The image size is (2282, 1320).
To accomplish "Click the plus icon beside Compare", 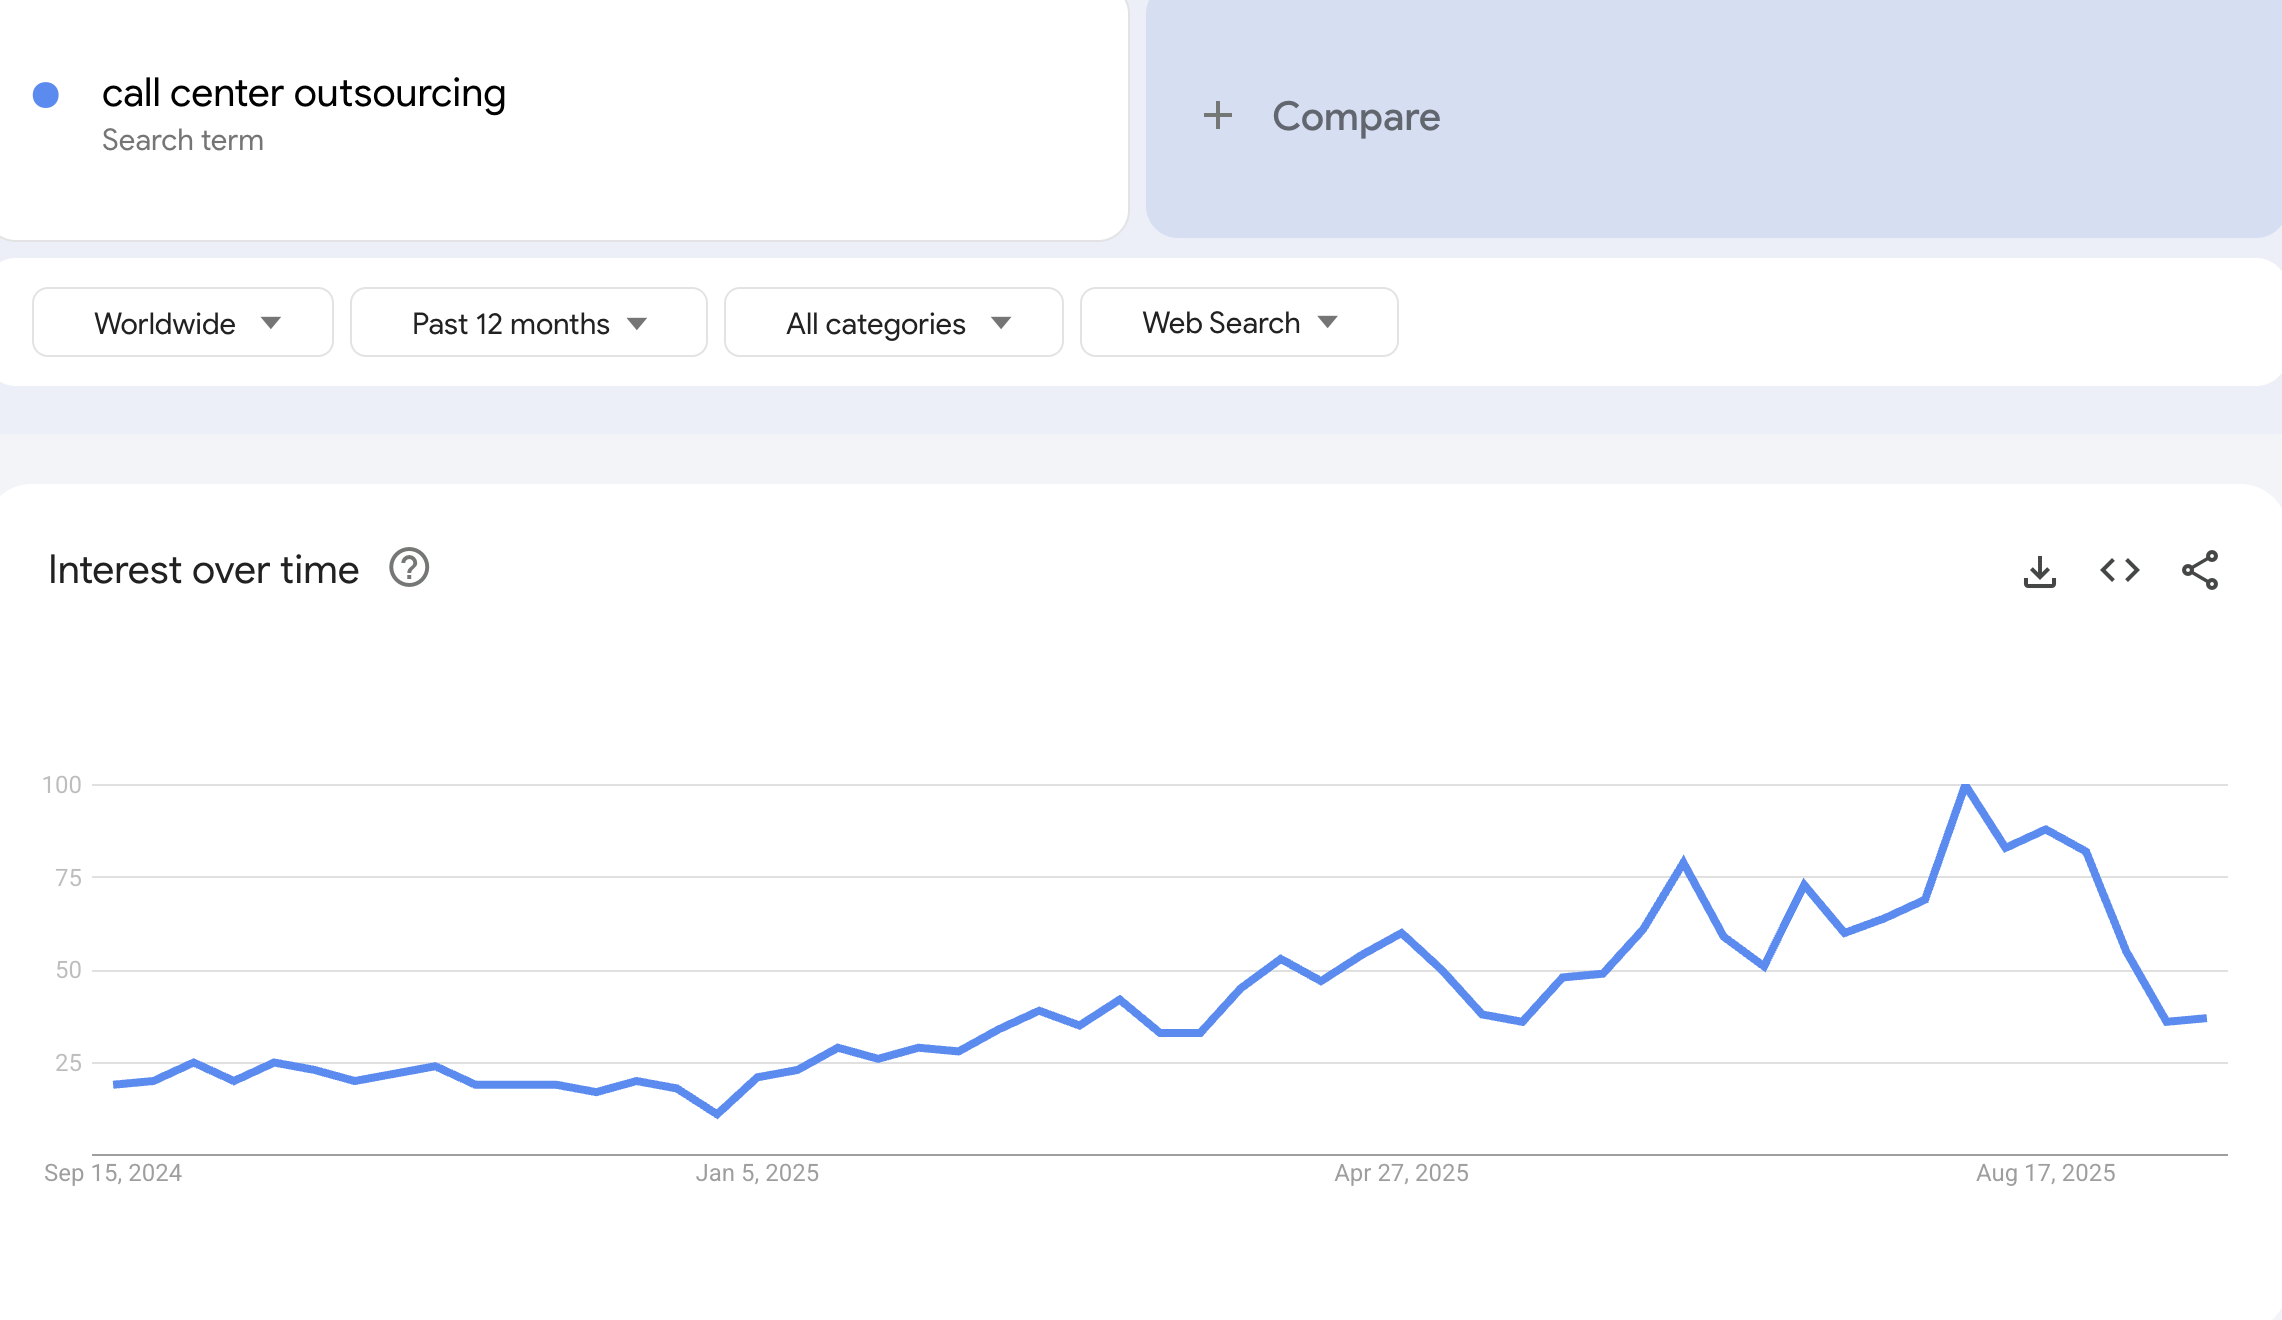I will [x=1220, y=116].
